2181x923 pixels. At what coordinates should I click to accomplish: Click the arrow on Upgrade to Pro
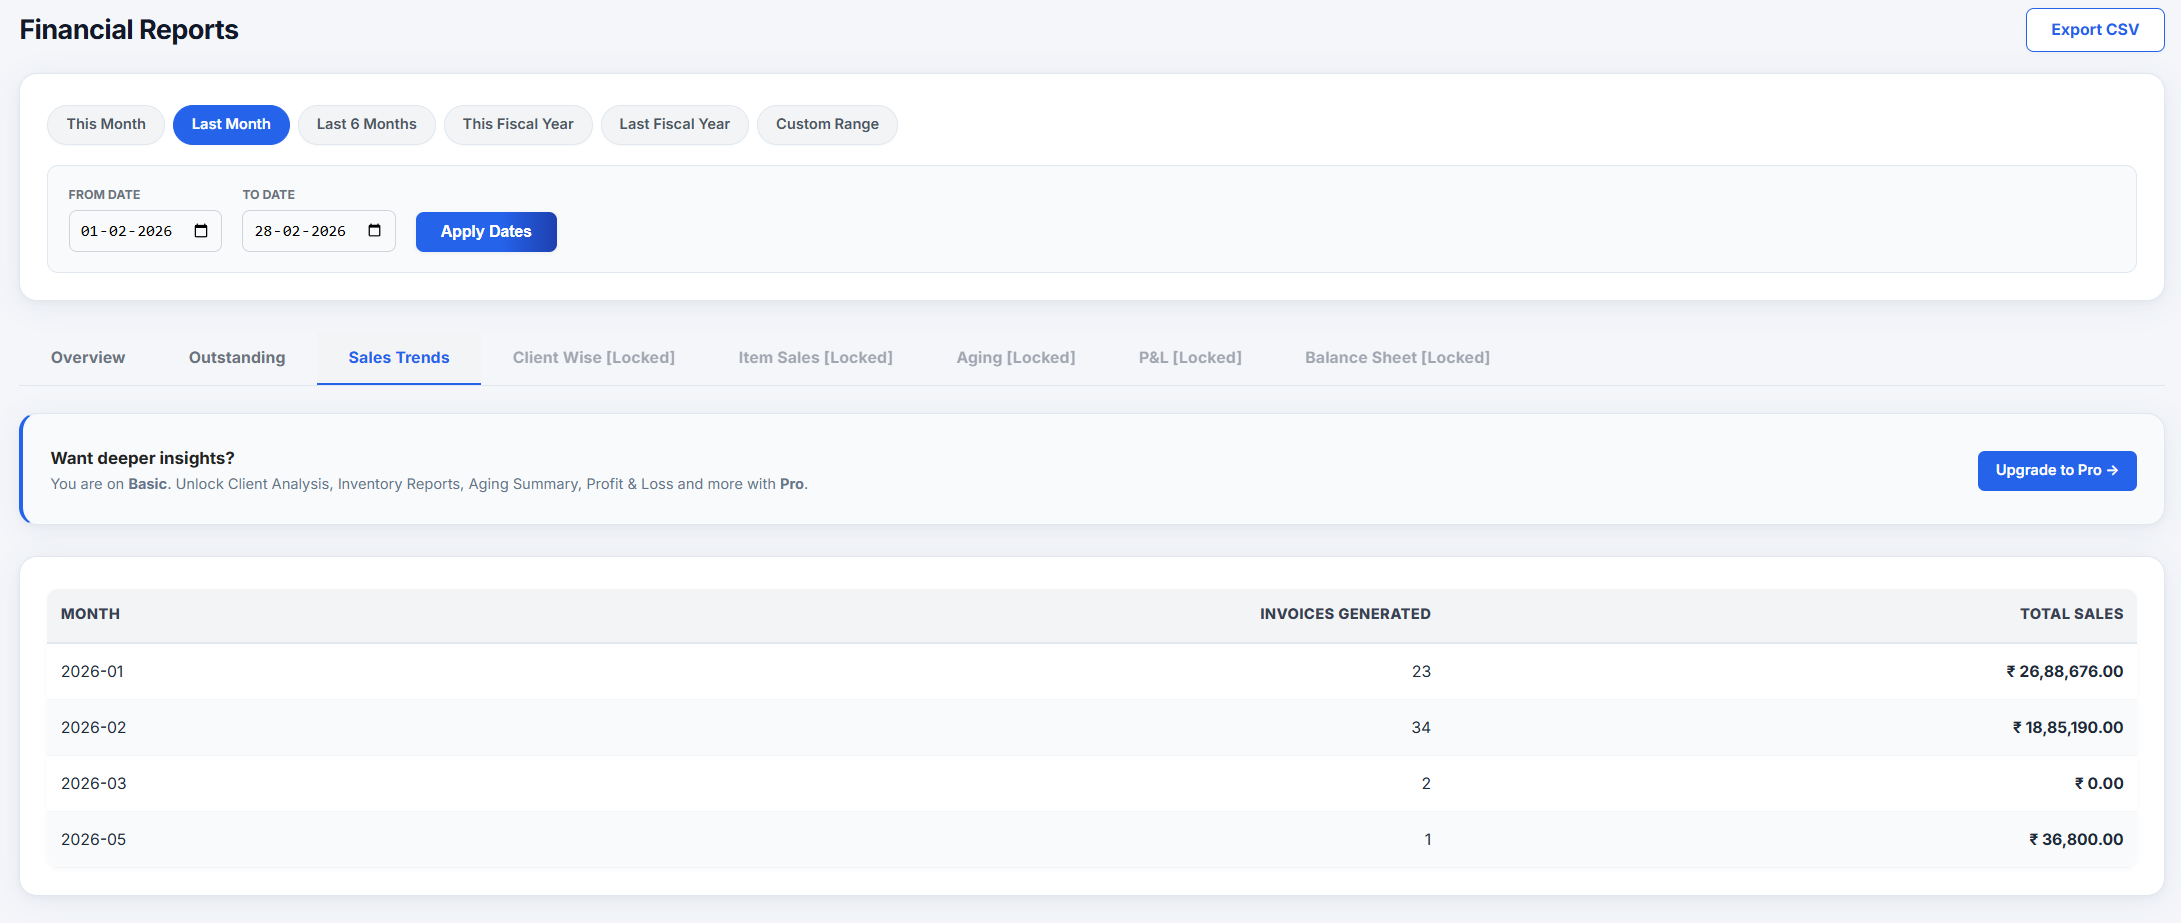point(2112,470)
